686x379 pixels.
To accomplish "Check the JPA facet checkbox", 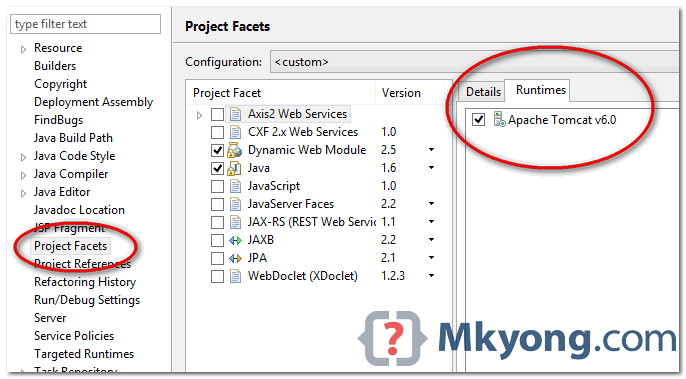I will [x=217, y=258].
